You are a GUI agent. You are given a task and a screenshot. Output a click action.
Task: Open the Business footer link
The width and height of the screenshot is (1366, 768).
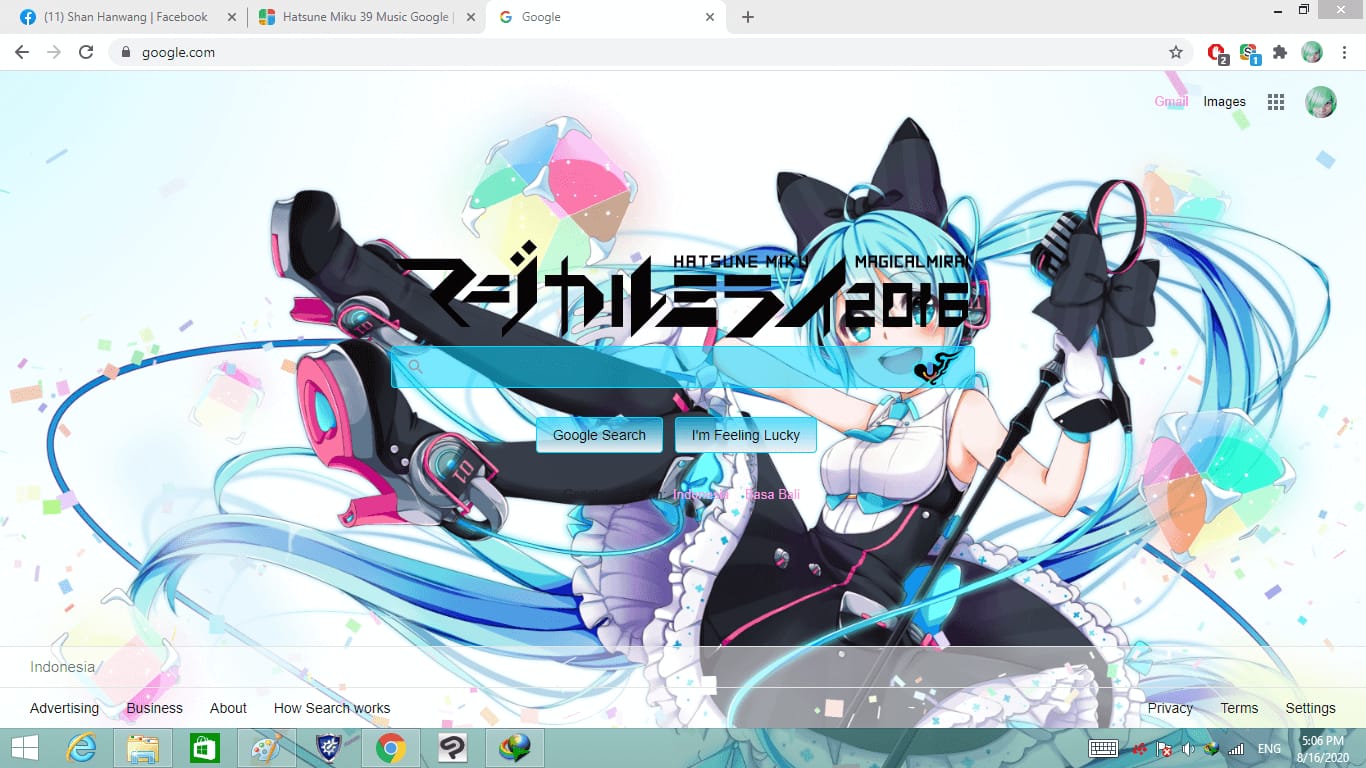[x=154, y=708]
